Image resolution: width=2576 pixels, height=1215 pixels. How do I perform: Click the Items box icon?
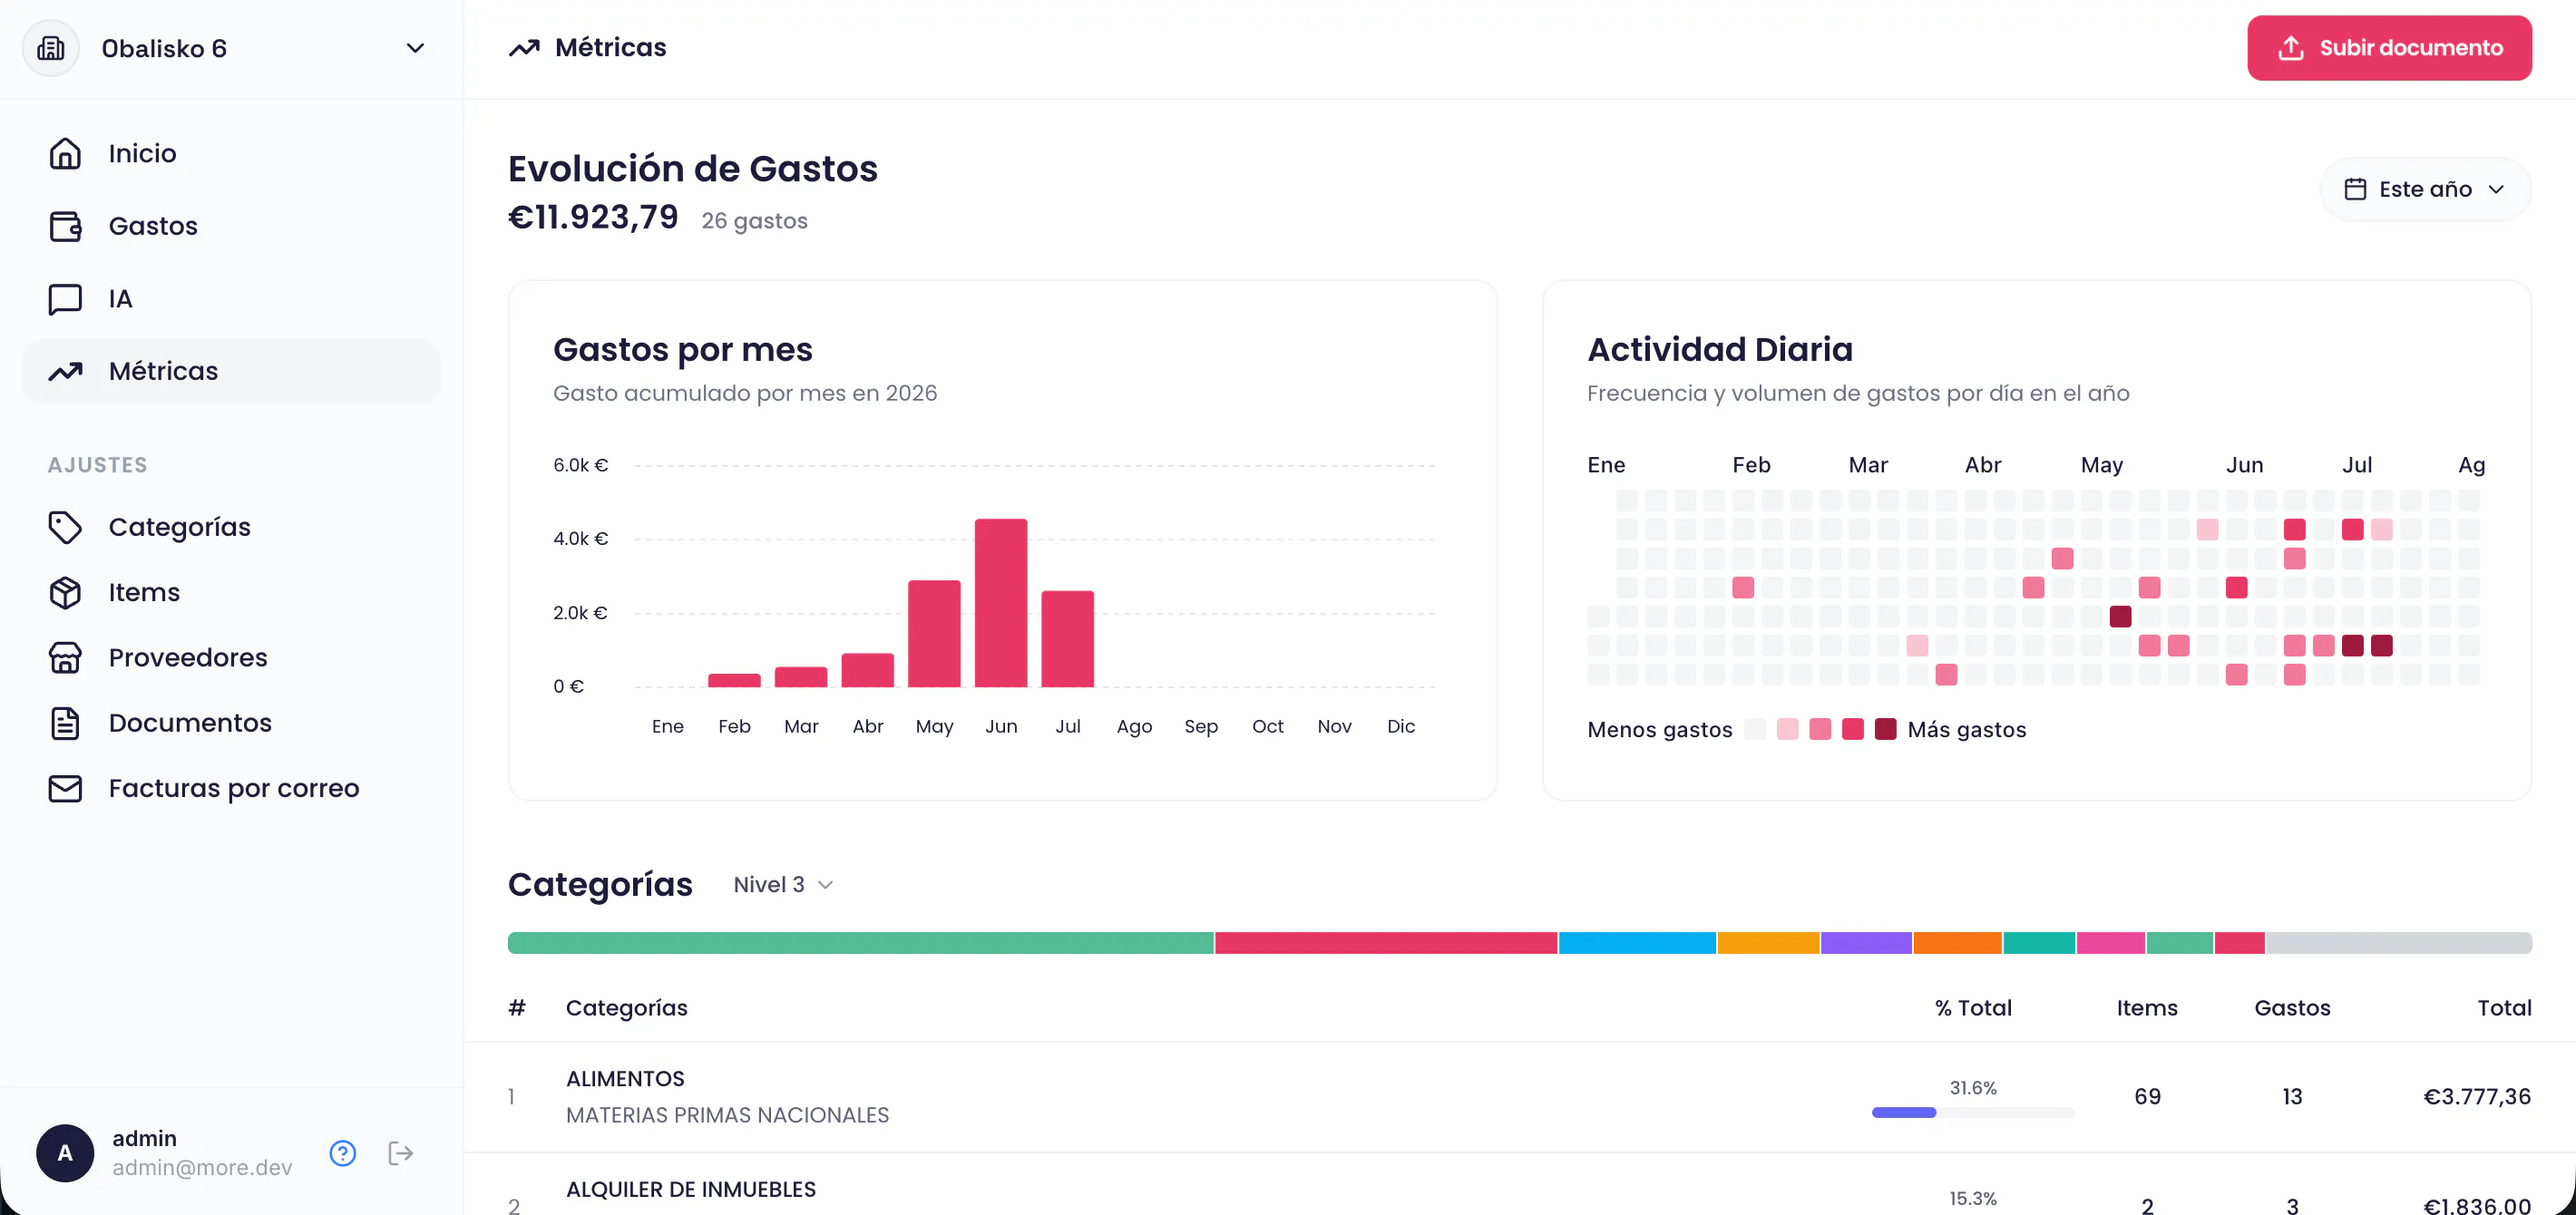click(x=65, y=592)
